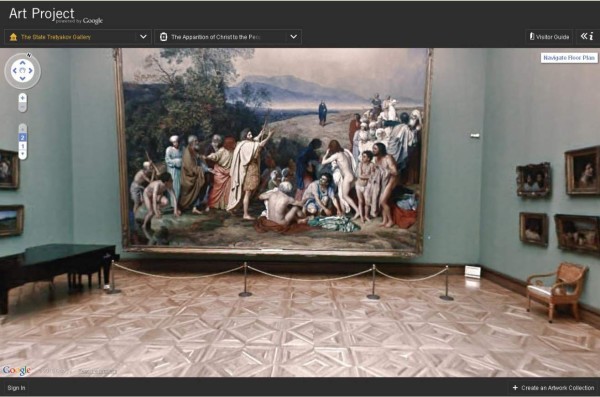Image resolution: width=600 pixels, height=397 pixels.
Task: Click the floor placard sign near the wall
Action: [x=473, y=271]
